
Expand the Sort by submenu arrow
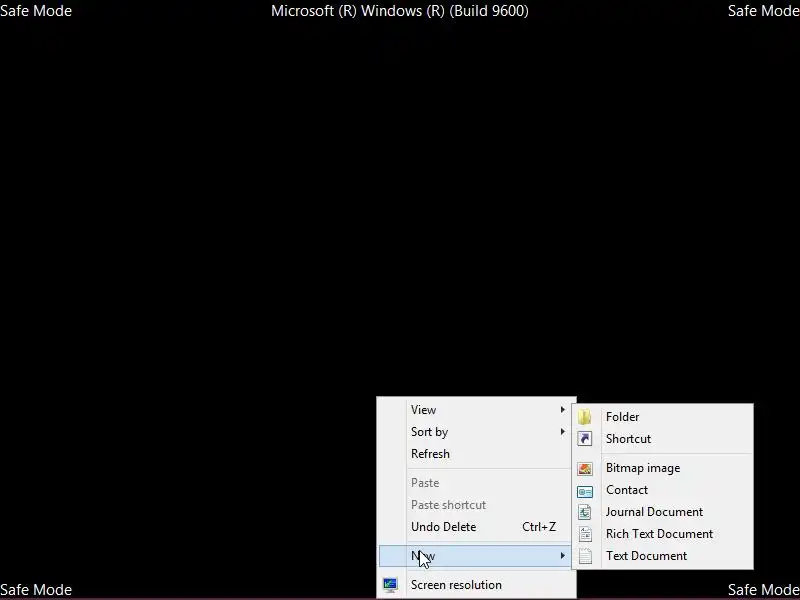tap(562, 432)
